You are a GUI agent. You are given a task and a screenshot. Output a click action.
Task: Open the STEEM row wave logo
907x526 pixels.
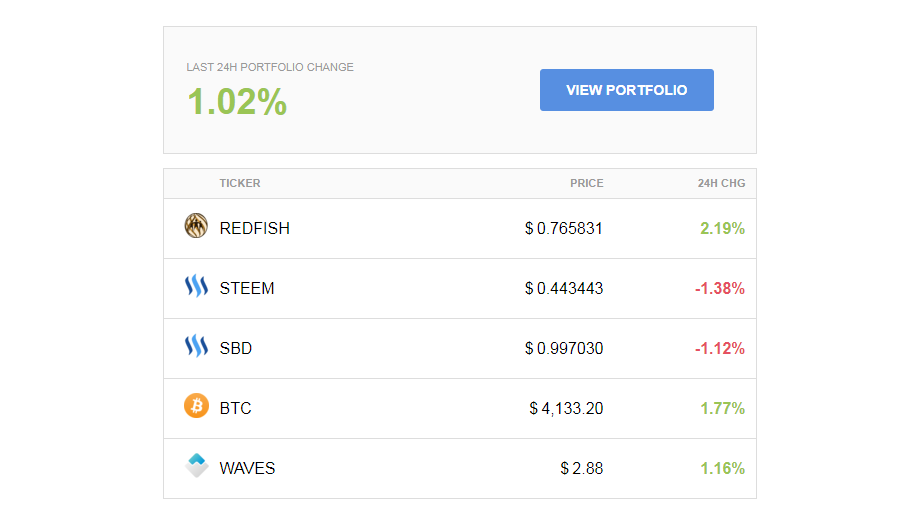click(196, 286)
